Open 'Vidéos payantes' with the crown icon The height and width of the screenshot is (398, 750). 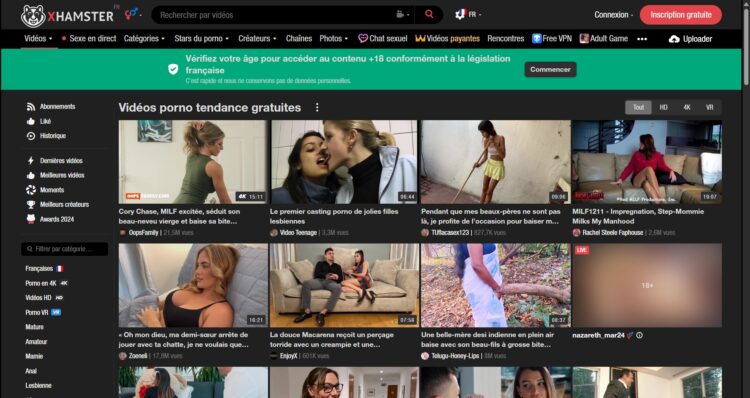point(447,38)
